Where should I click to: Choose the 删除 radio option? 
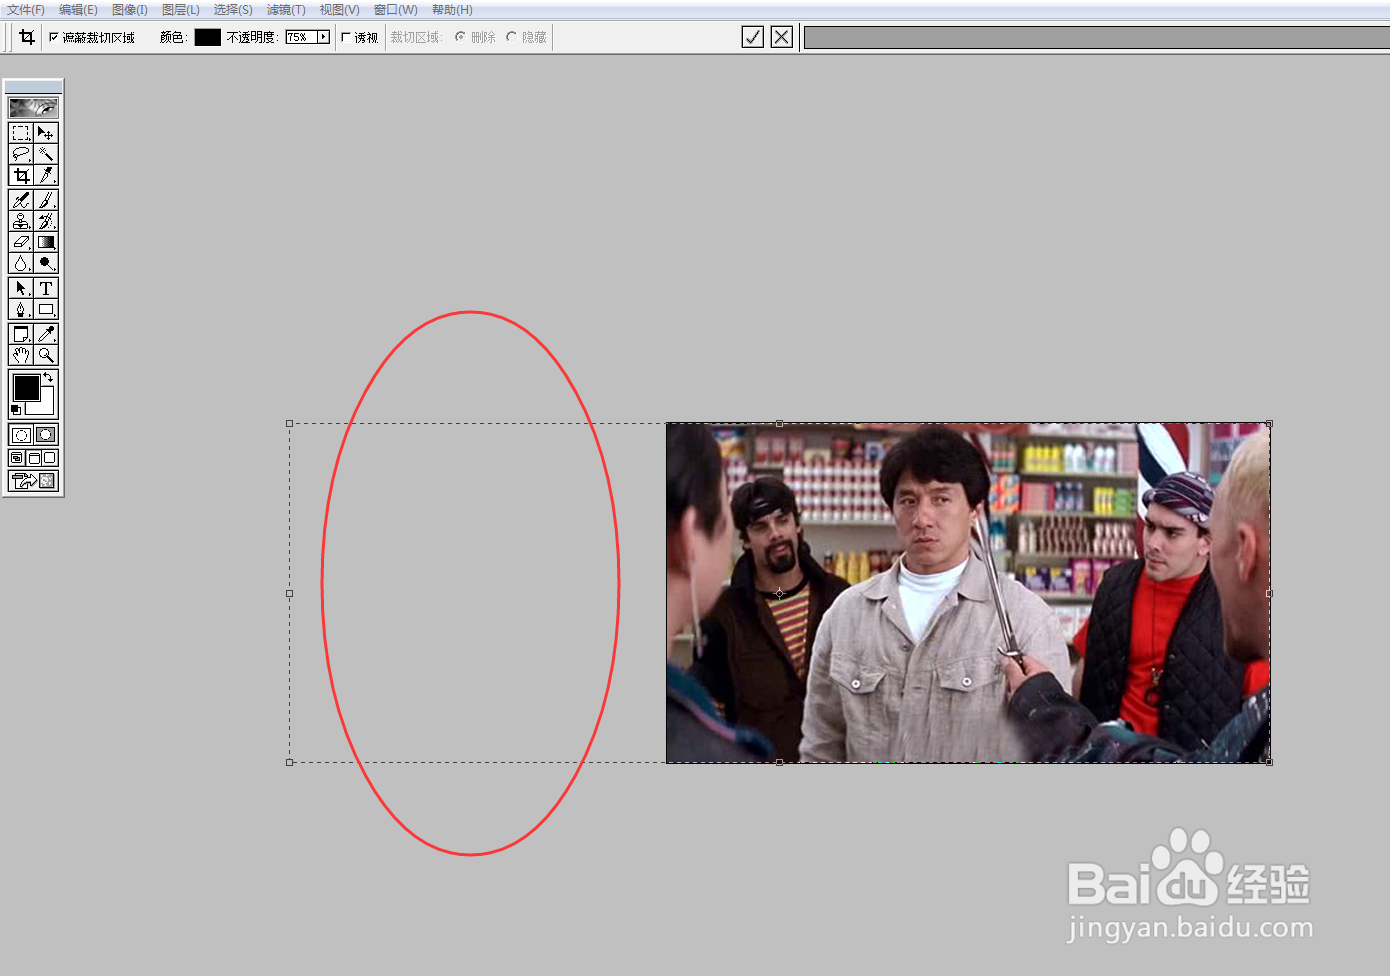pos(460,37)
